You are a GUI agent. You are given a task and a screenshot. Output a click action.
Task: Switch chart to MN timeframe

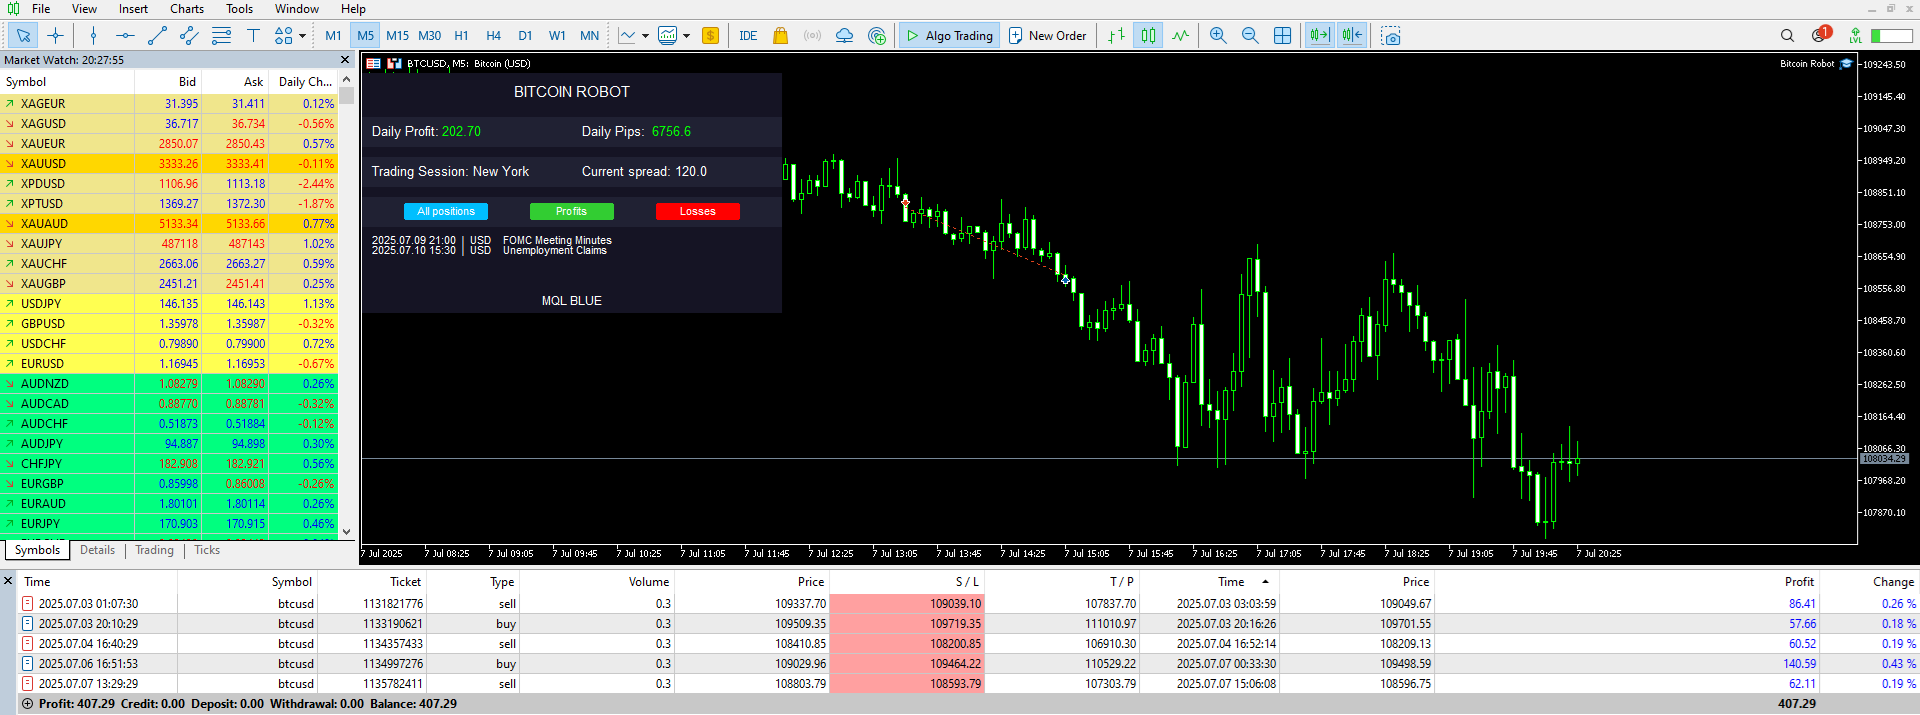click(589, 36)
